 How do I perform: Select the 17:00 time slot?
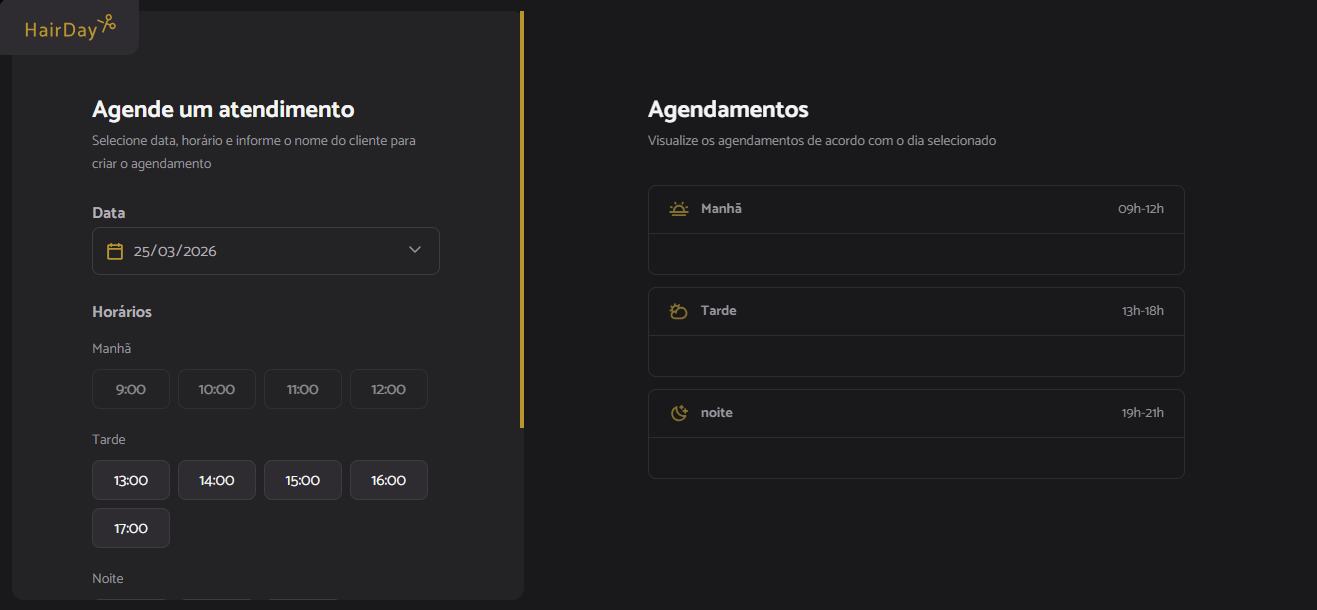131,528
